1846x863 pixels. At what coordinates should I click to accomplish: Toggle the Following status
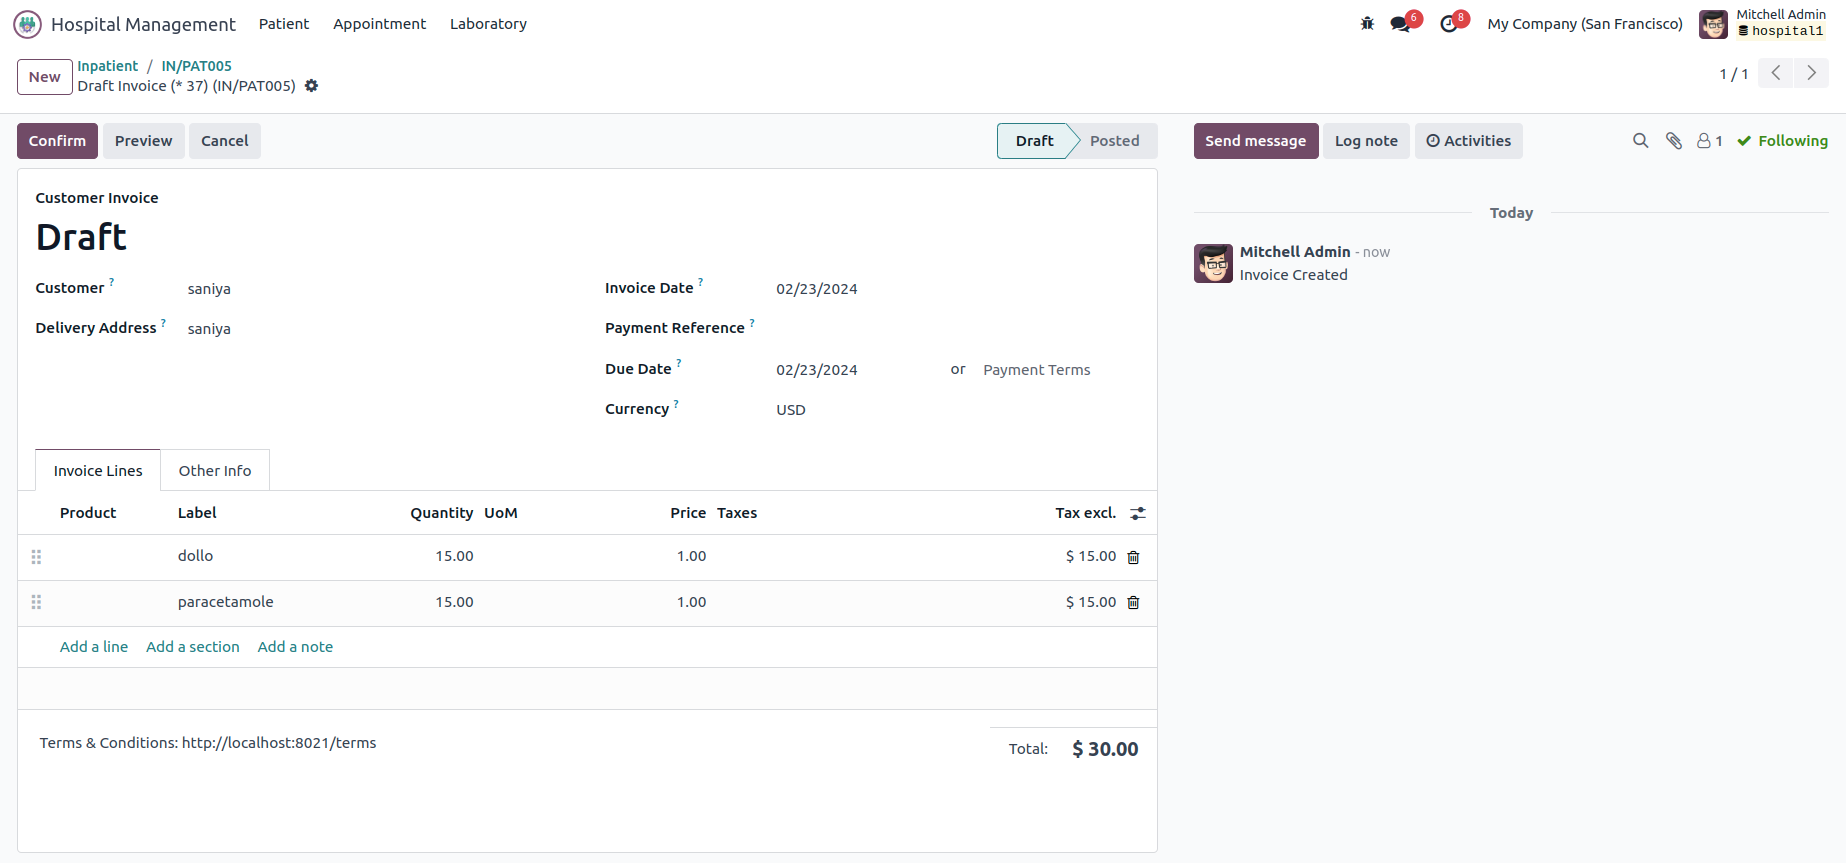pos(1782,141)
